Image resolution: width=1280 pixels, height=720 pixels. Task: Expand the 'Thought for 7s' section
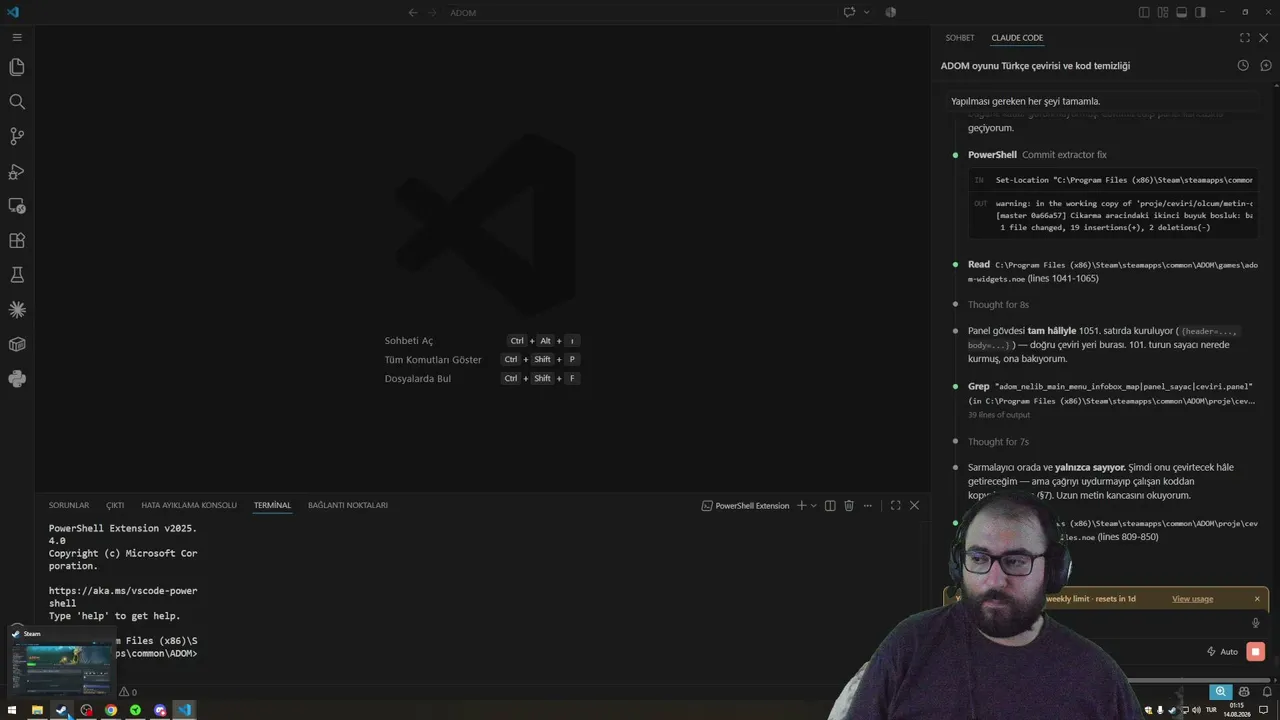tap(998, 442)
